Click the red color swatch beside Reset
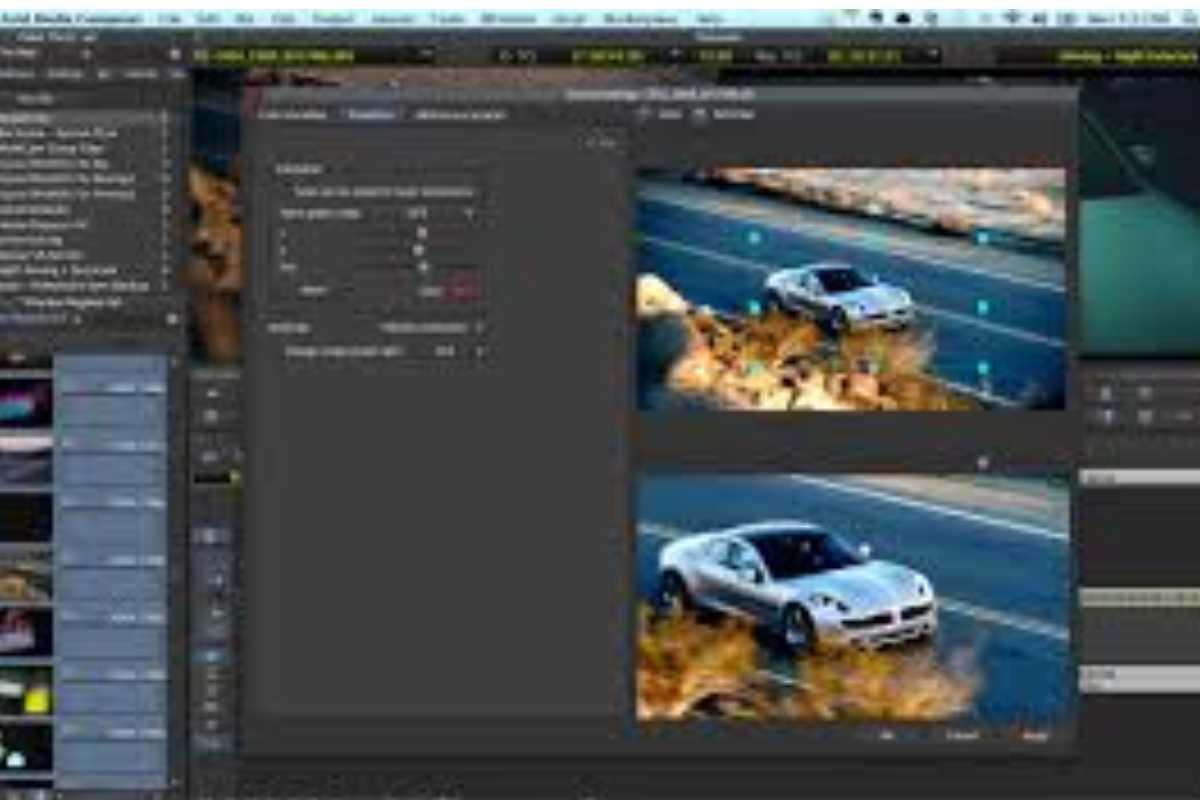The height and width of the screenshot is (800, 1200). [464, 291]
